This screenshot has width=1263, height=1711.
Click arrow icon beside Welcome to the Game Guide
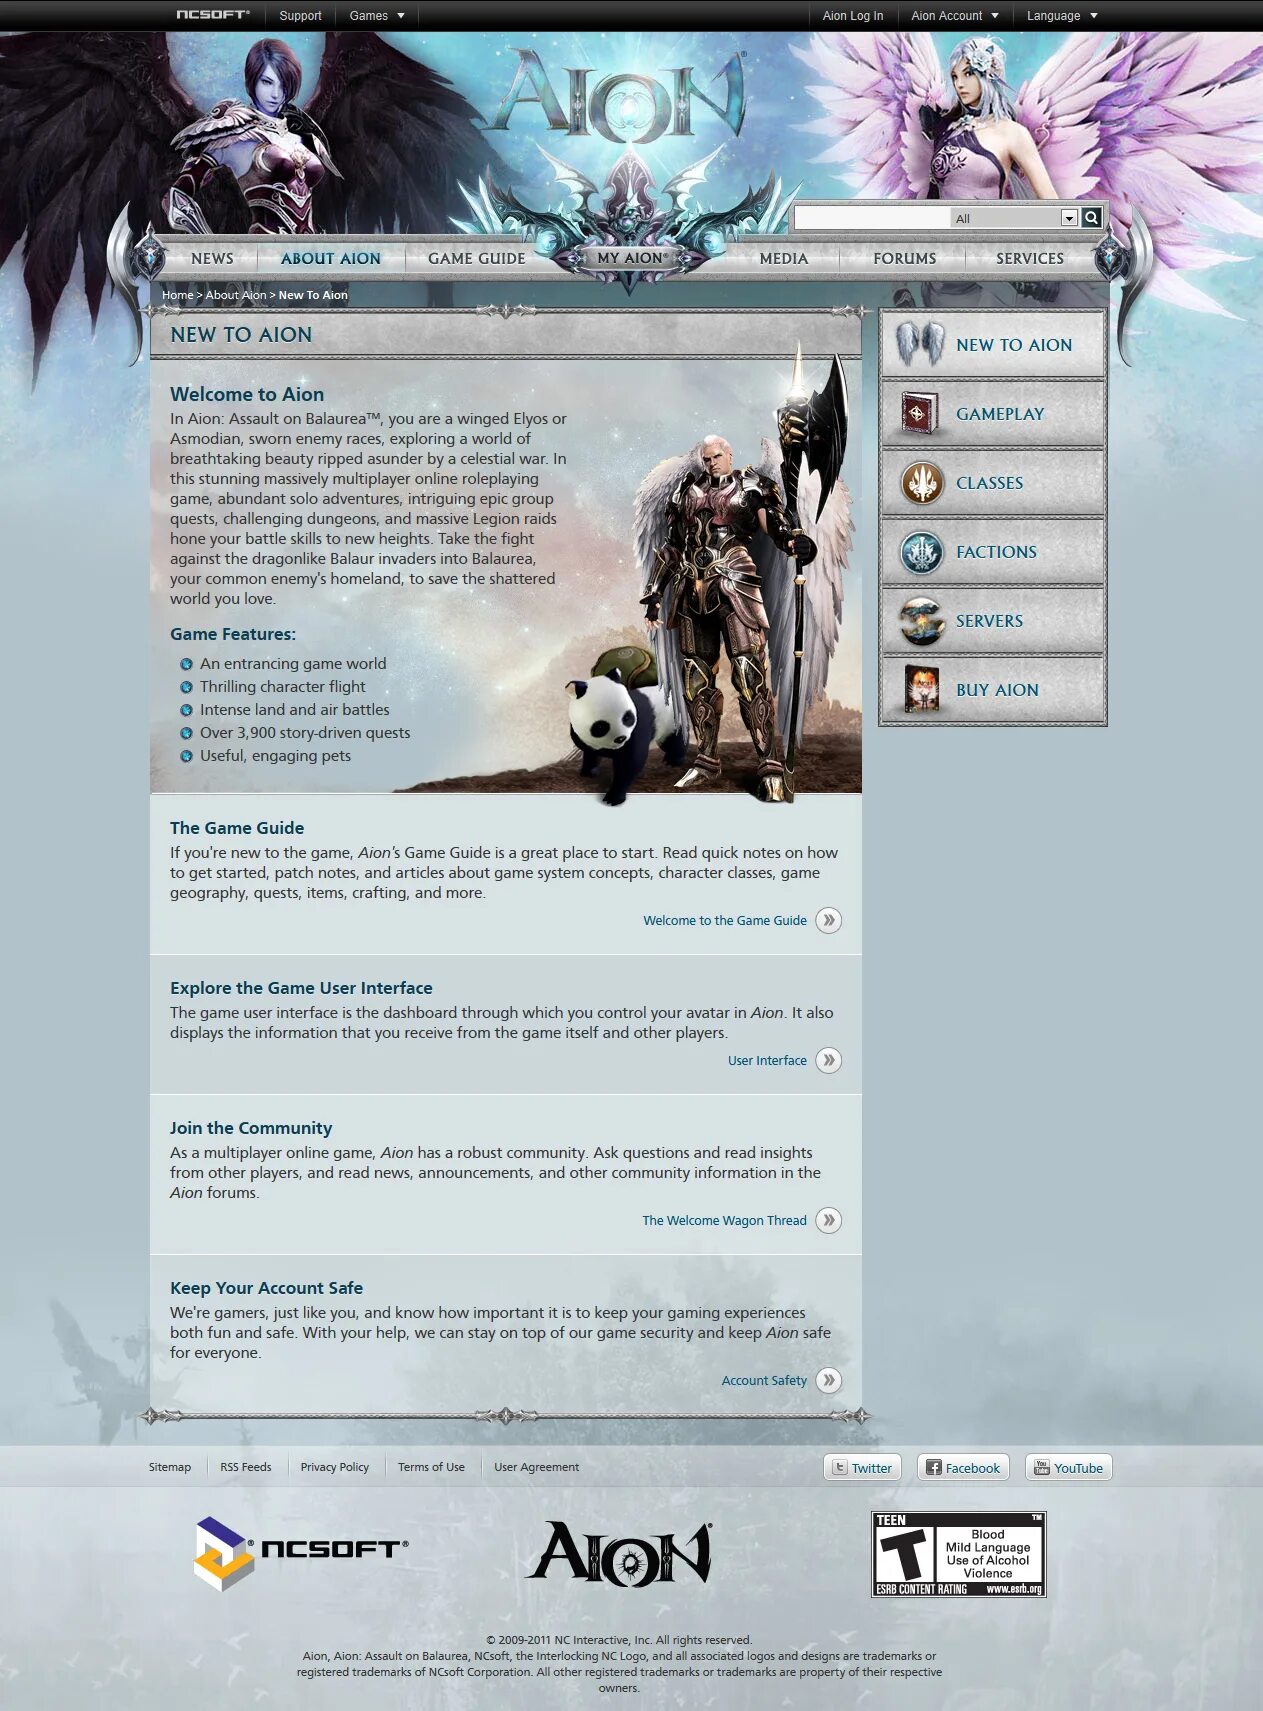pos(828,920)
